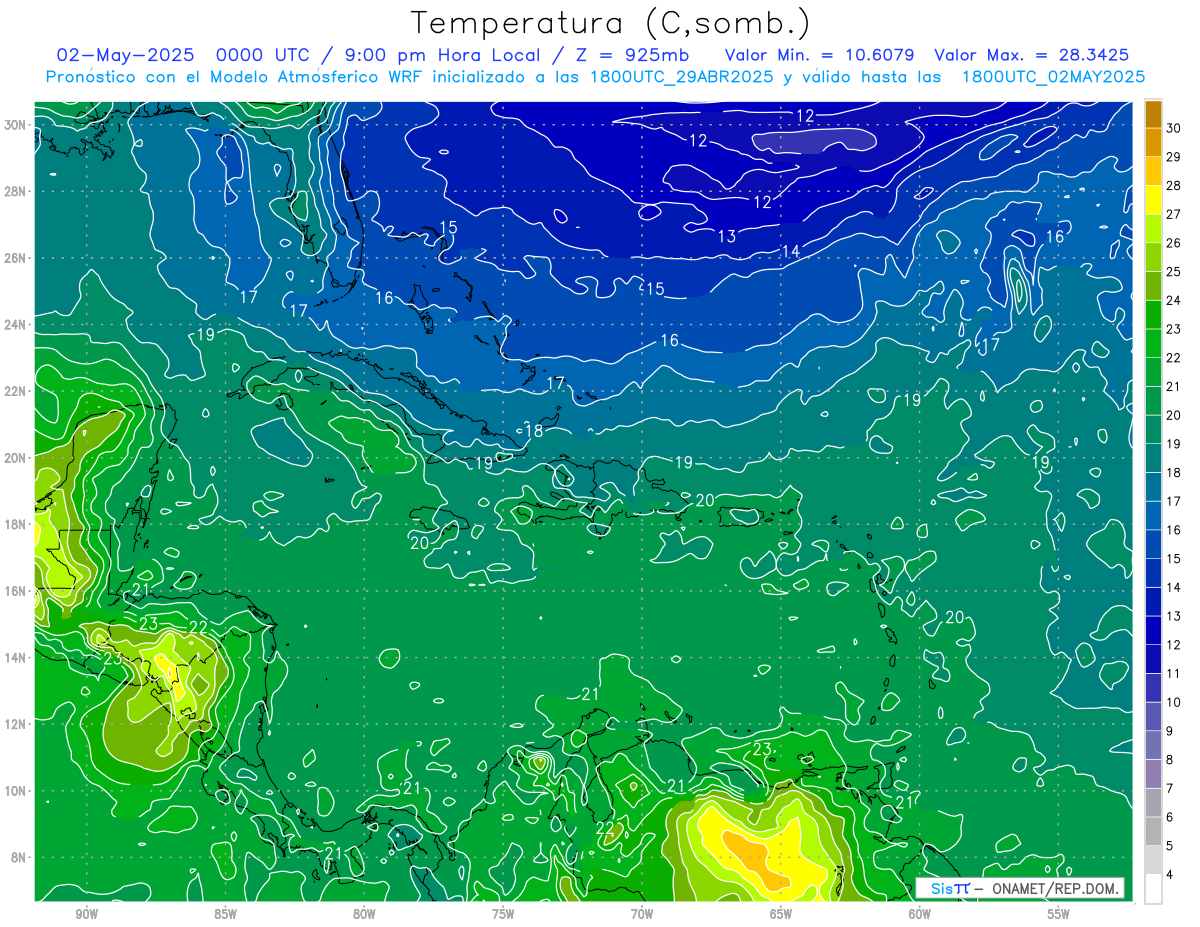
Task: Click the green legend swatch between 22 and 23
Action: [1153, 343]
